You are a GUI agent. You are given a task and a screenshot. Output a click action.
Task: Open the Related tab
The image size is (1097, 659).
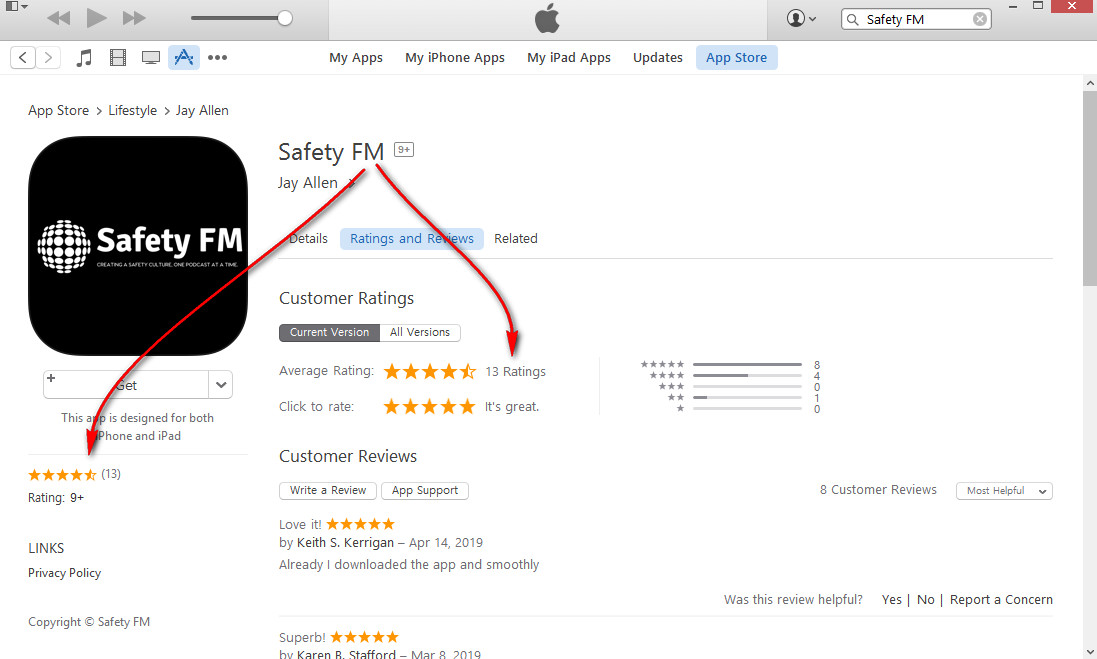pos(516,239)
